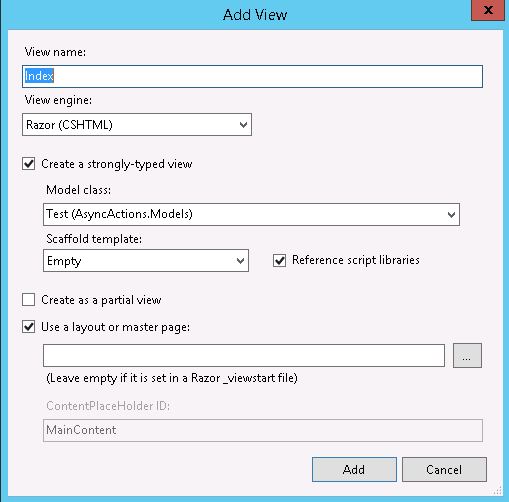Uncheck Create a strongly-typed view
509x502 pixels.
29,164
